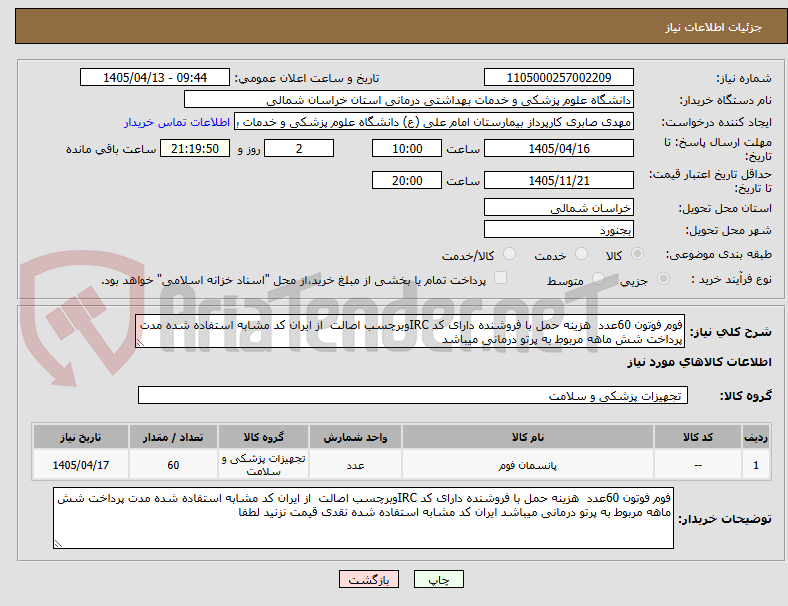
Task: Click the گروه کالا field تجهیزات پزشکی و سلامت
Action: click(x=413, y=395)
